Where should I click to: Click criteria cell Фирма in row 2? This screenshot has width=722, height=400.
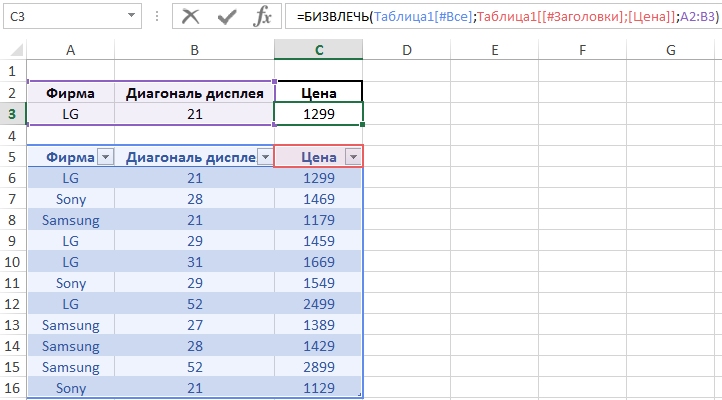pyautogui.click(x=70, y=93)
